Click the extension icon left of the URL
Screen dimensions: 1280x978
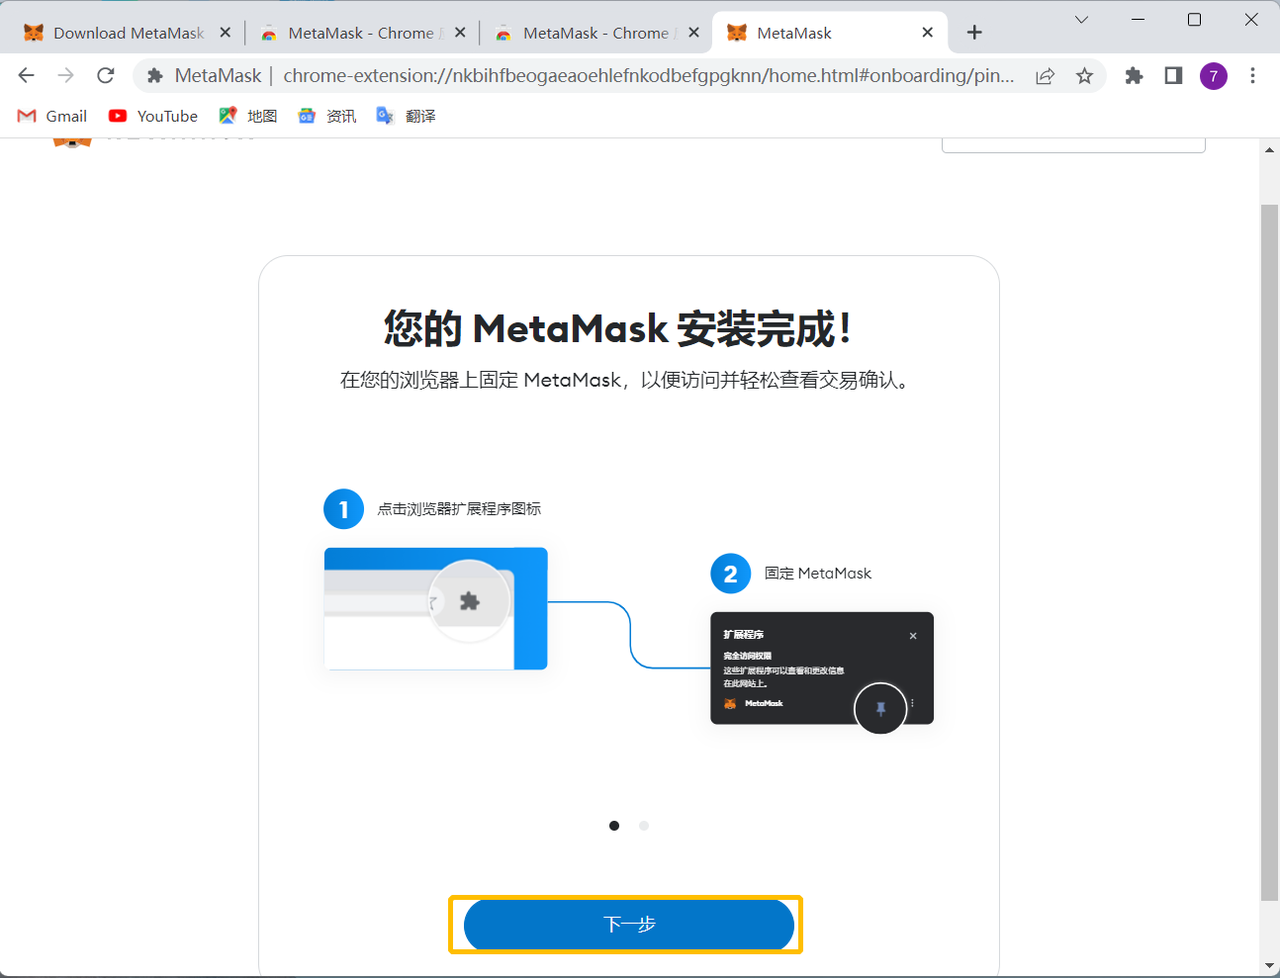[155, 76]
